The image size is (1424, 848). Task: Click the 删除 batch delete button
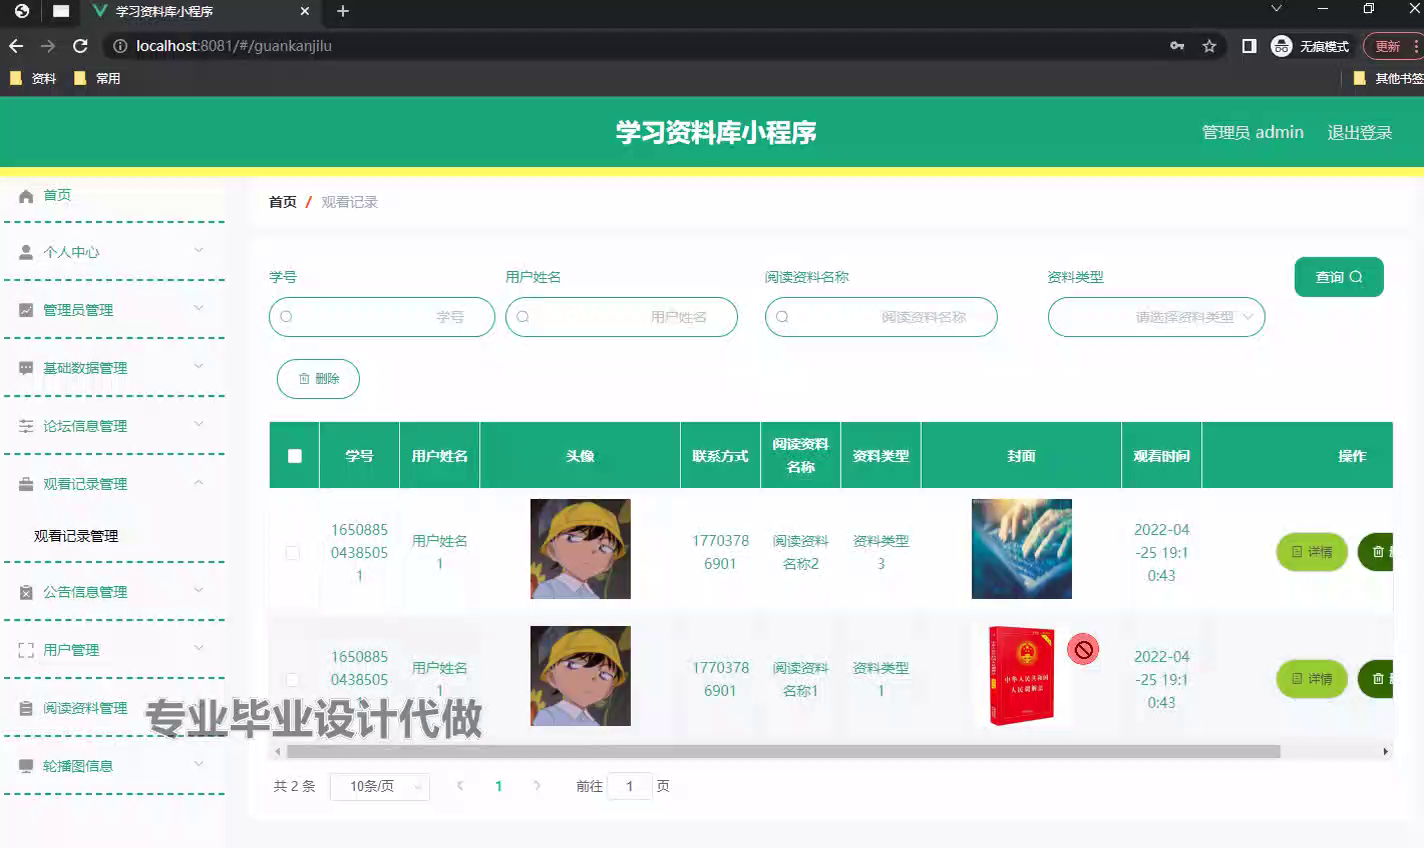(x=318, y=379)
